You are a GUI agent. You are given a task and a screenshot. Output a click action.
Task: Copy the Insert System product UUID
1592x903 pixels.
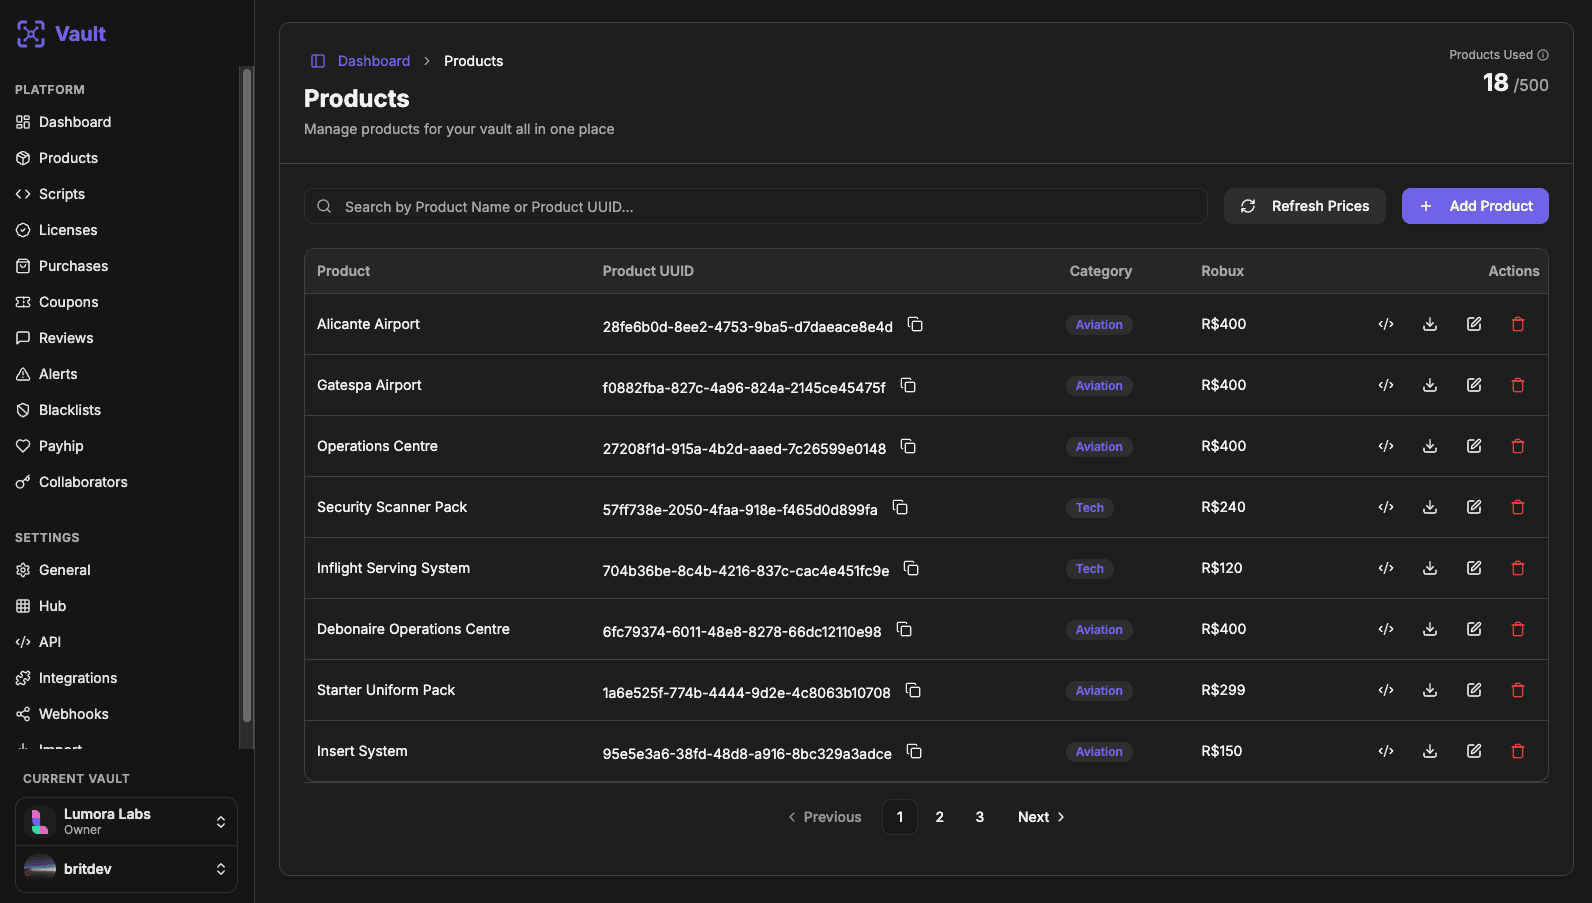tap(914, 751)
